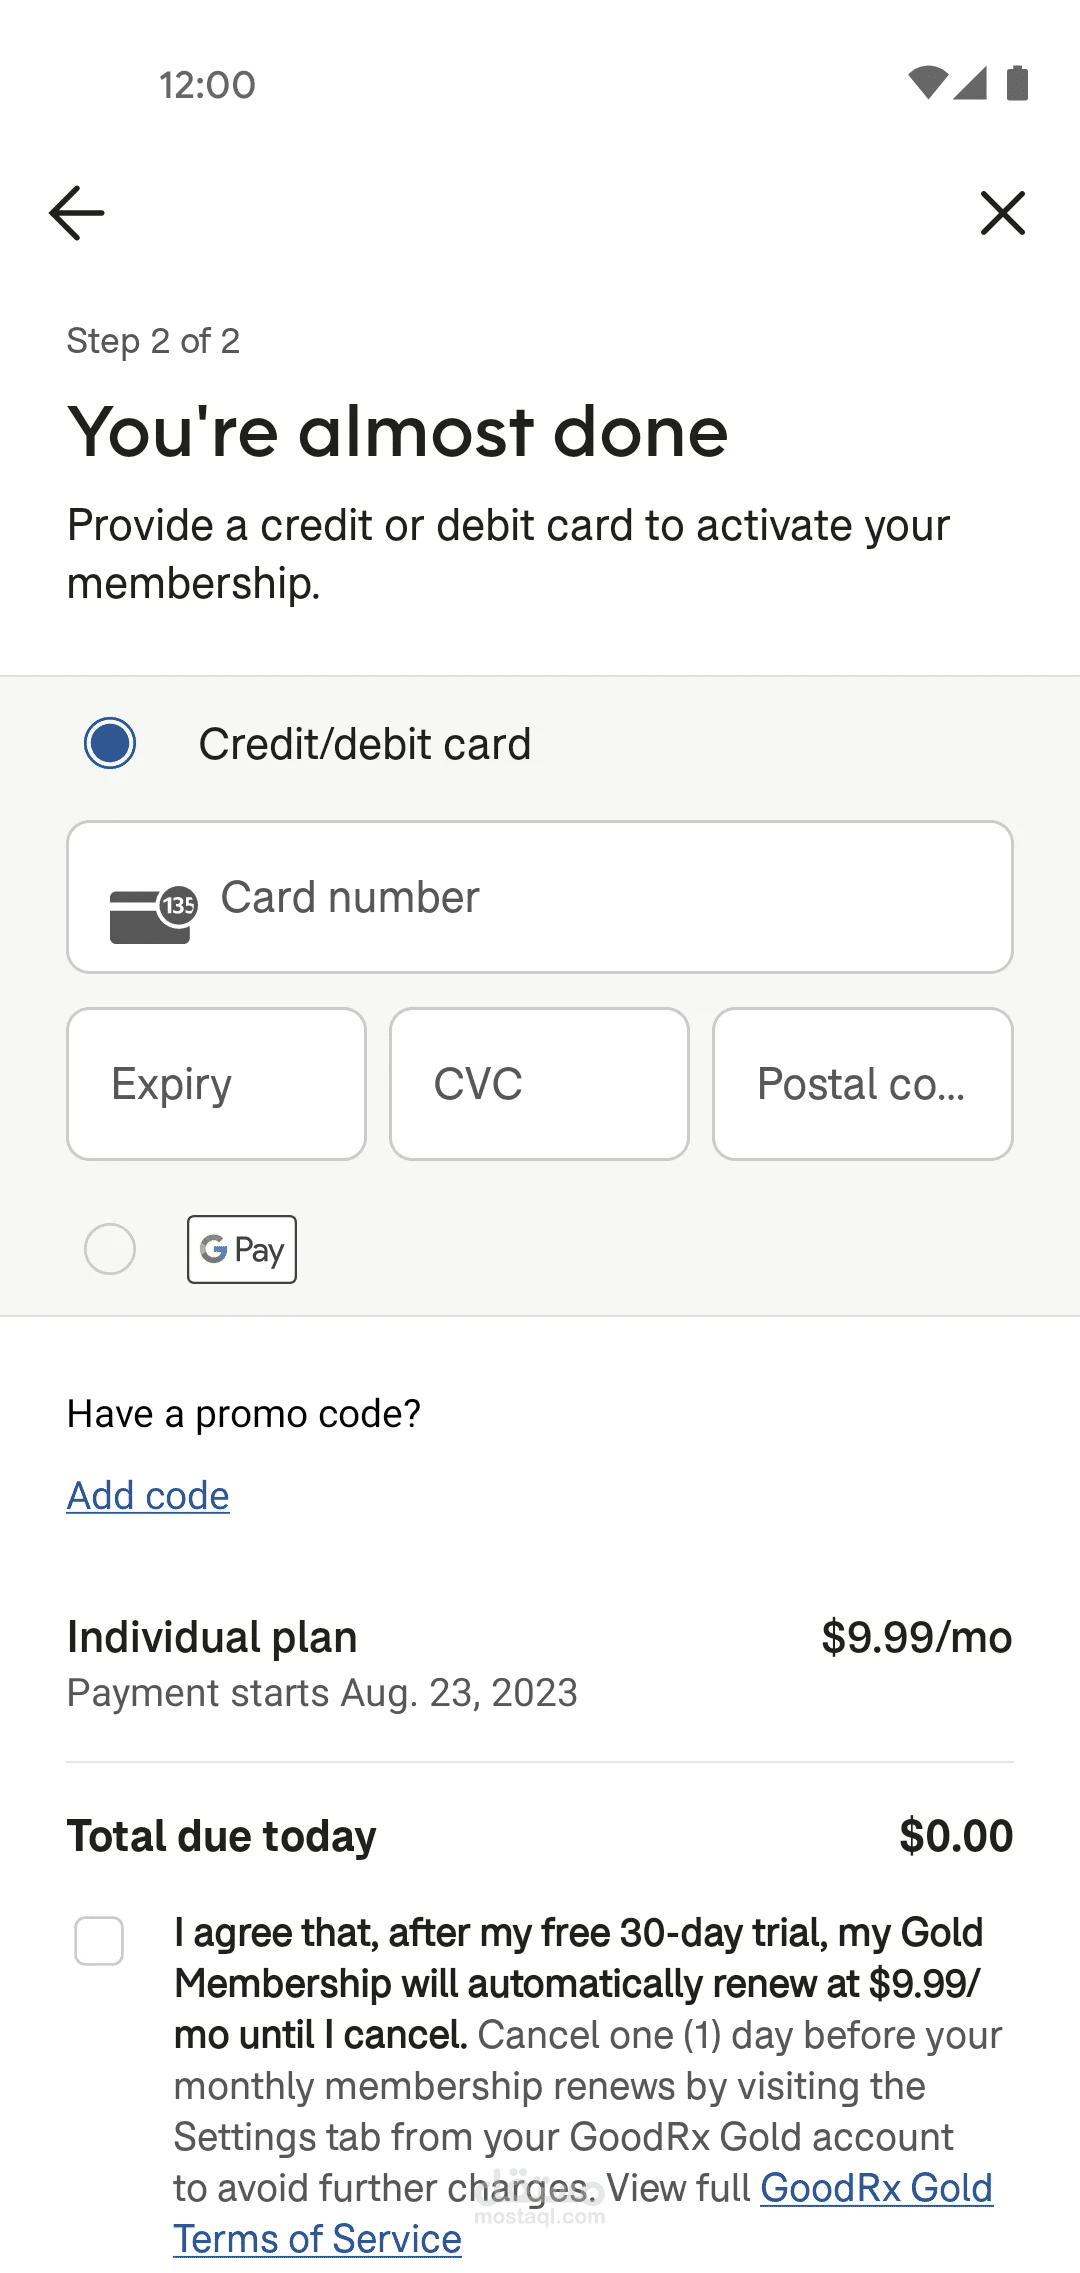Close the payment screen with X
Viewport: 1080px width, 2273px height.
(x=1002, y=213)
